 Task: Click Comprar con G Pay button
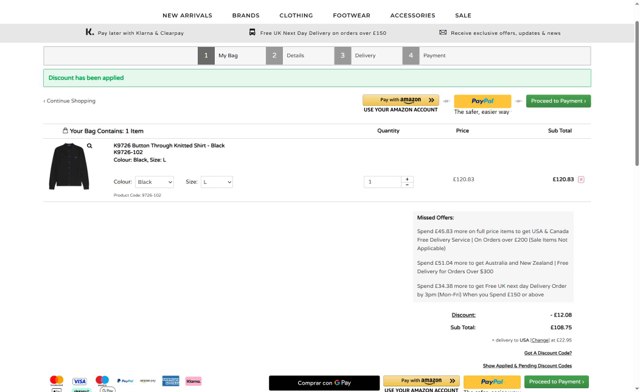(x=324, y=383)
